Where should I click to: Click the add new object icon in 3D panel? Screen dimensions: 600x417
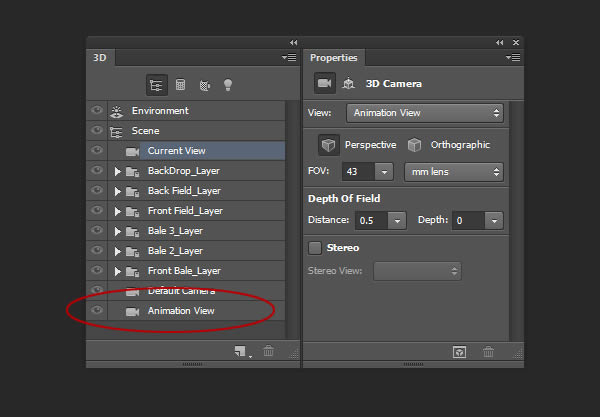coord(240,351)
